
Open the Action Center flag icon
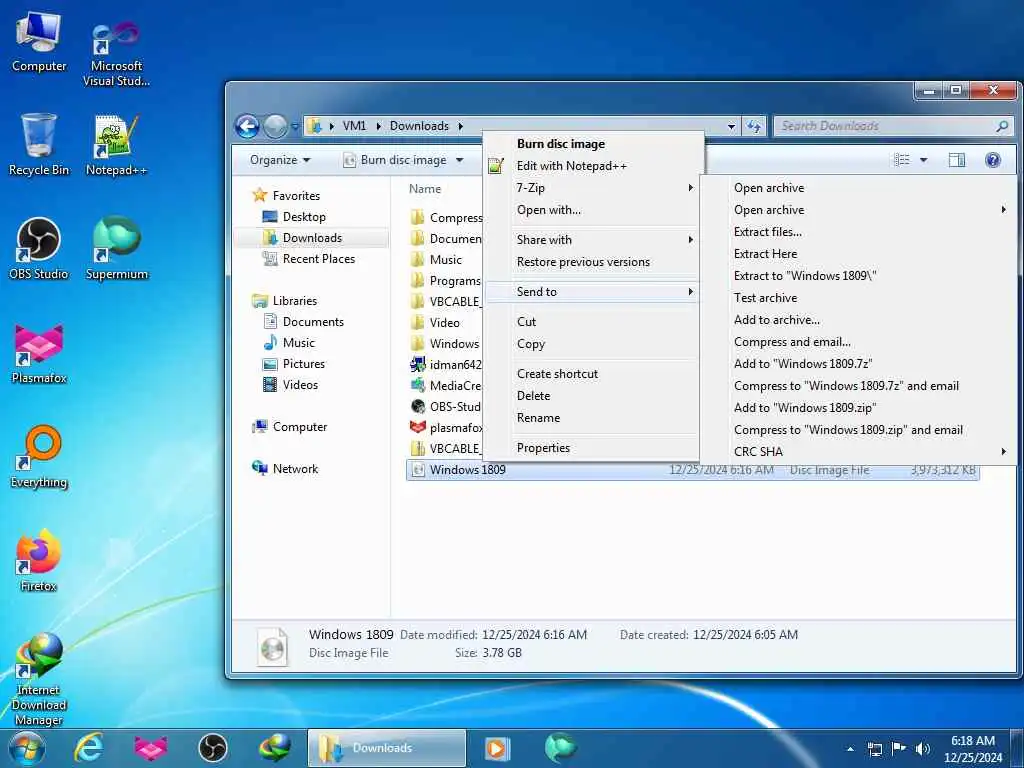click(899, 749)
